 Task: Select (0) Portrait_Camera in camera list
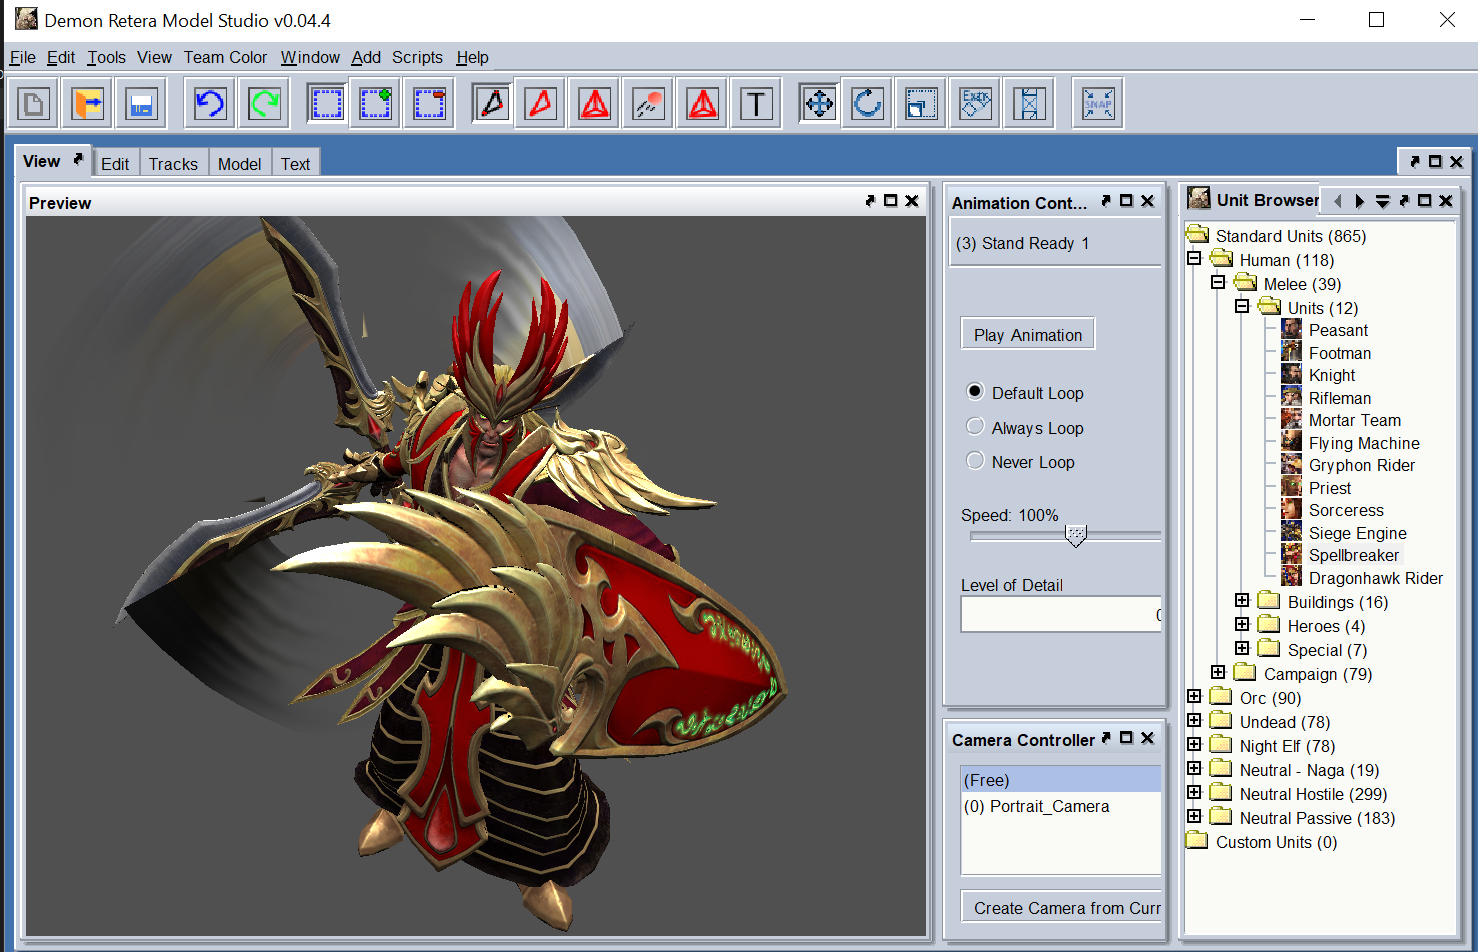click(1060, 806)
